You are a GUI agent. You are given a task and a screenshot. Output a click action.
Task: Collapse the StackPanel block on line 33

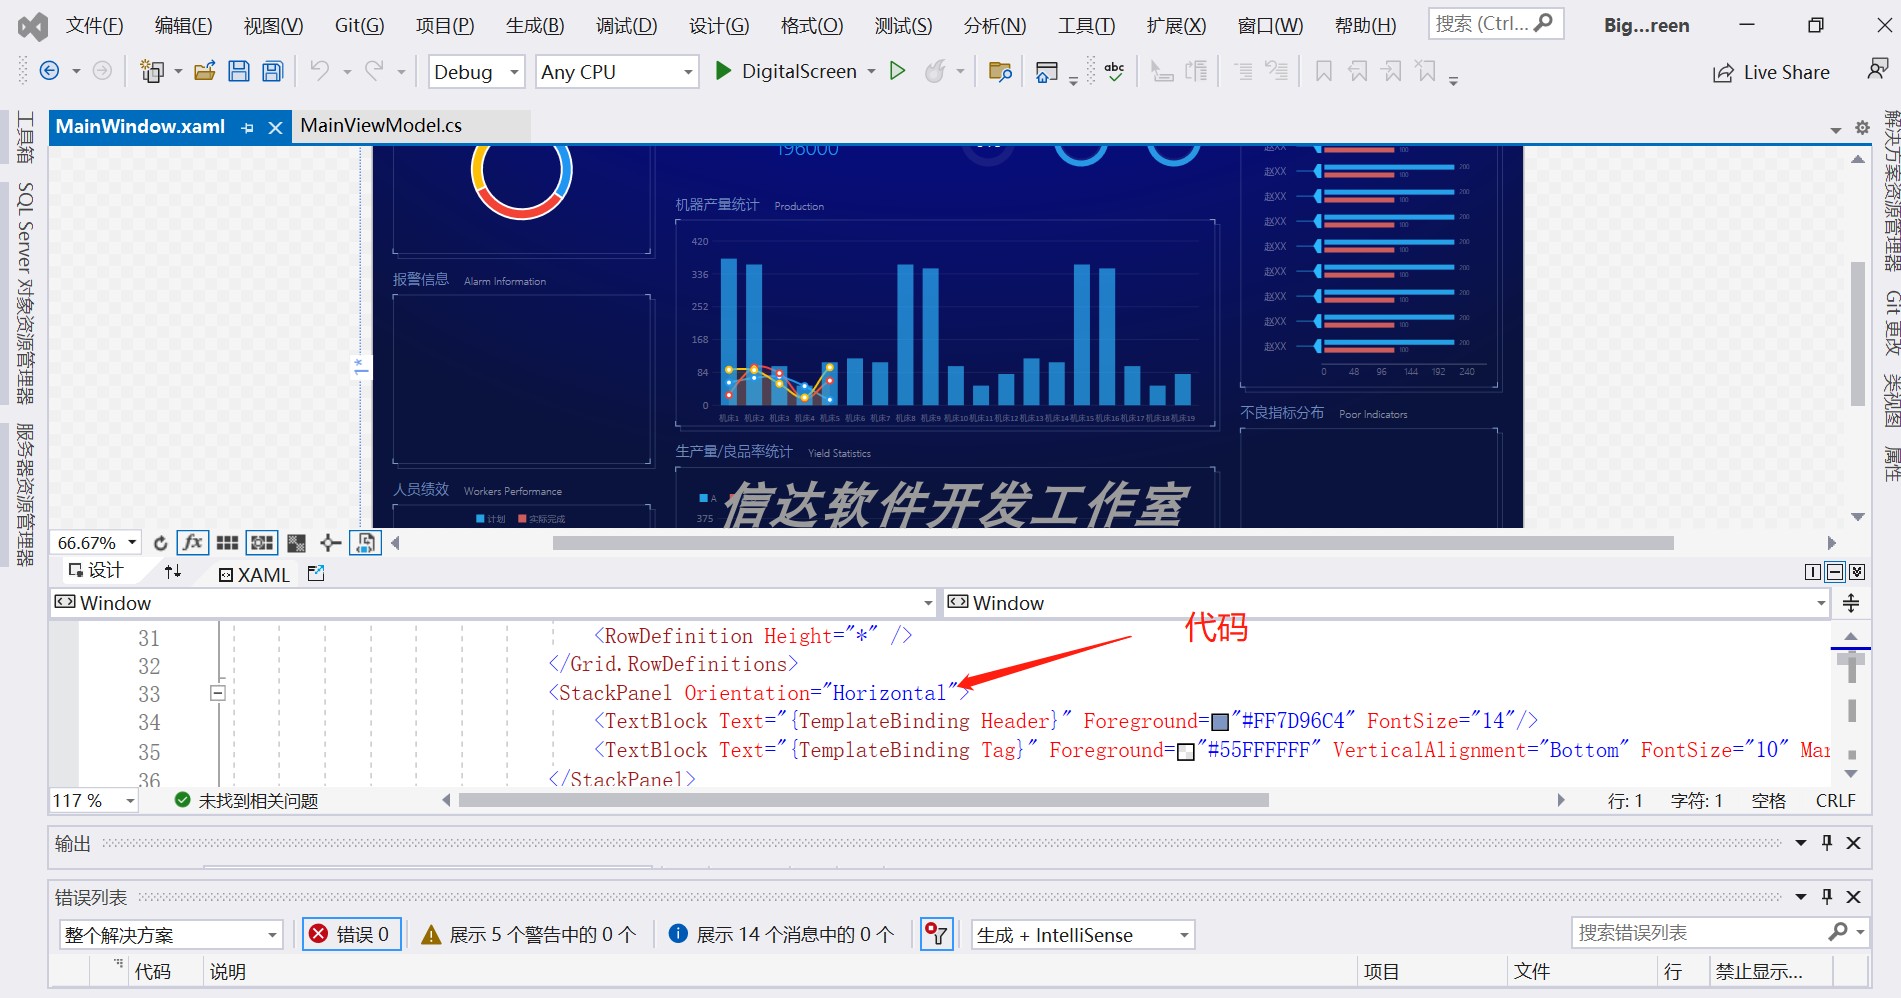click(x=217, y=693)
